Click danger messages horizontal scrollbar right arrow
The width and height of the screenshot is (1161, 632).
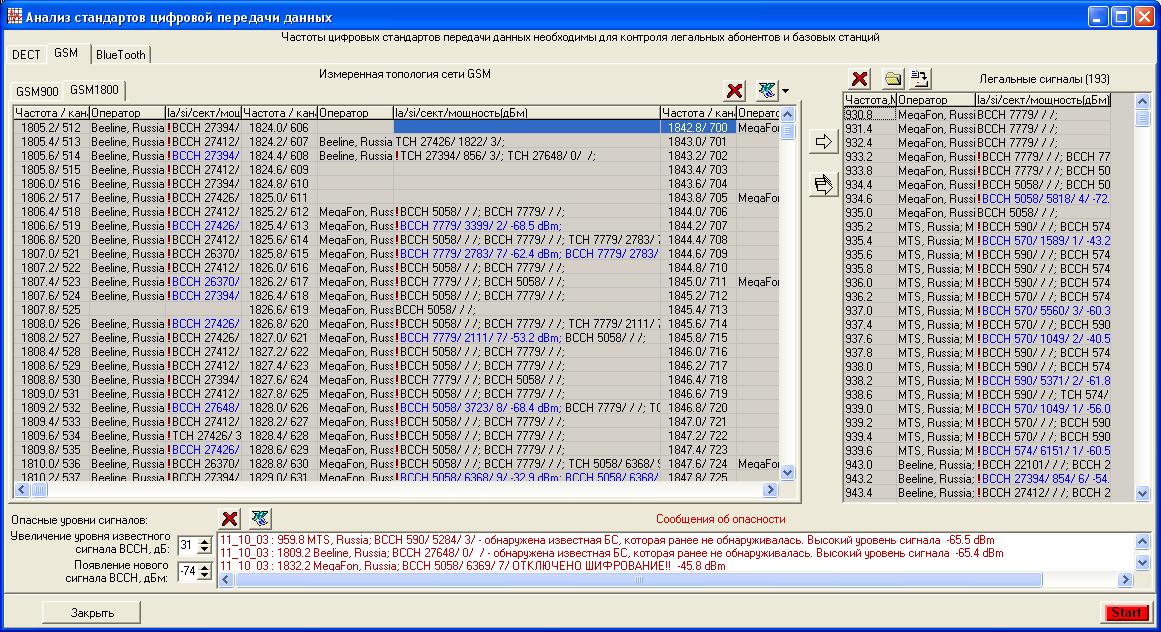[1126, 580]
